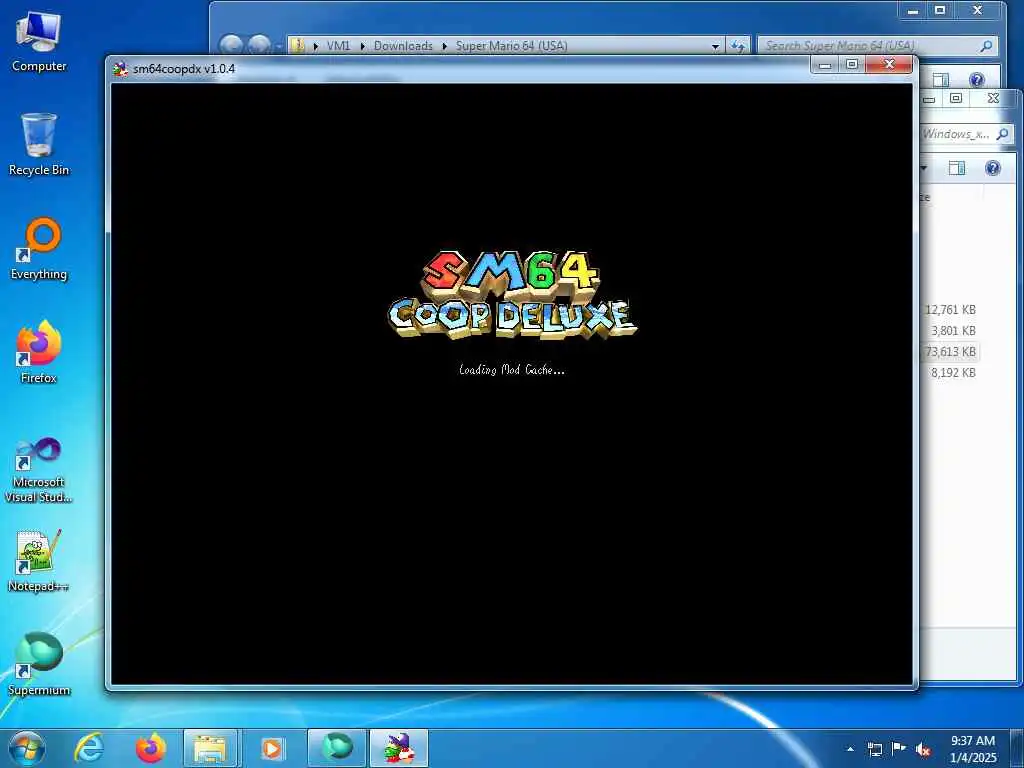
Task: Switch to Supermium in the taskbar
Action: click(x=337, y=748)
